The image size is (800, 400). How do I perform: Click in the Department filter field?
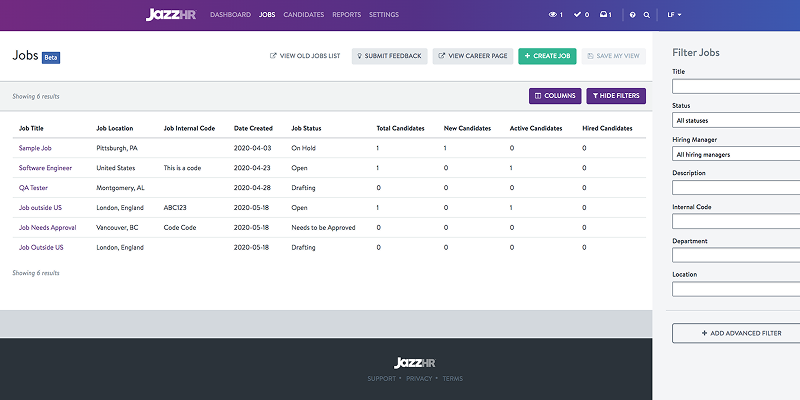[736, 255]
